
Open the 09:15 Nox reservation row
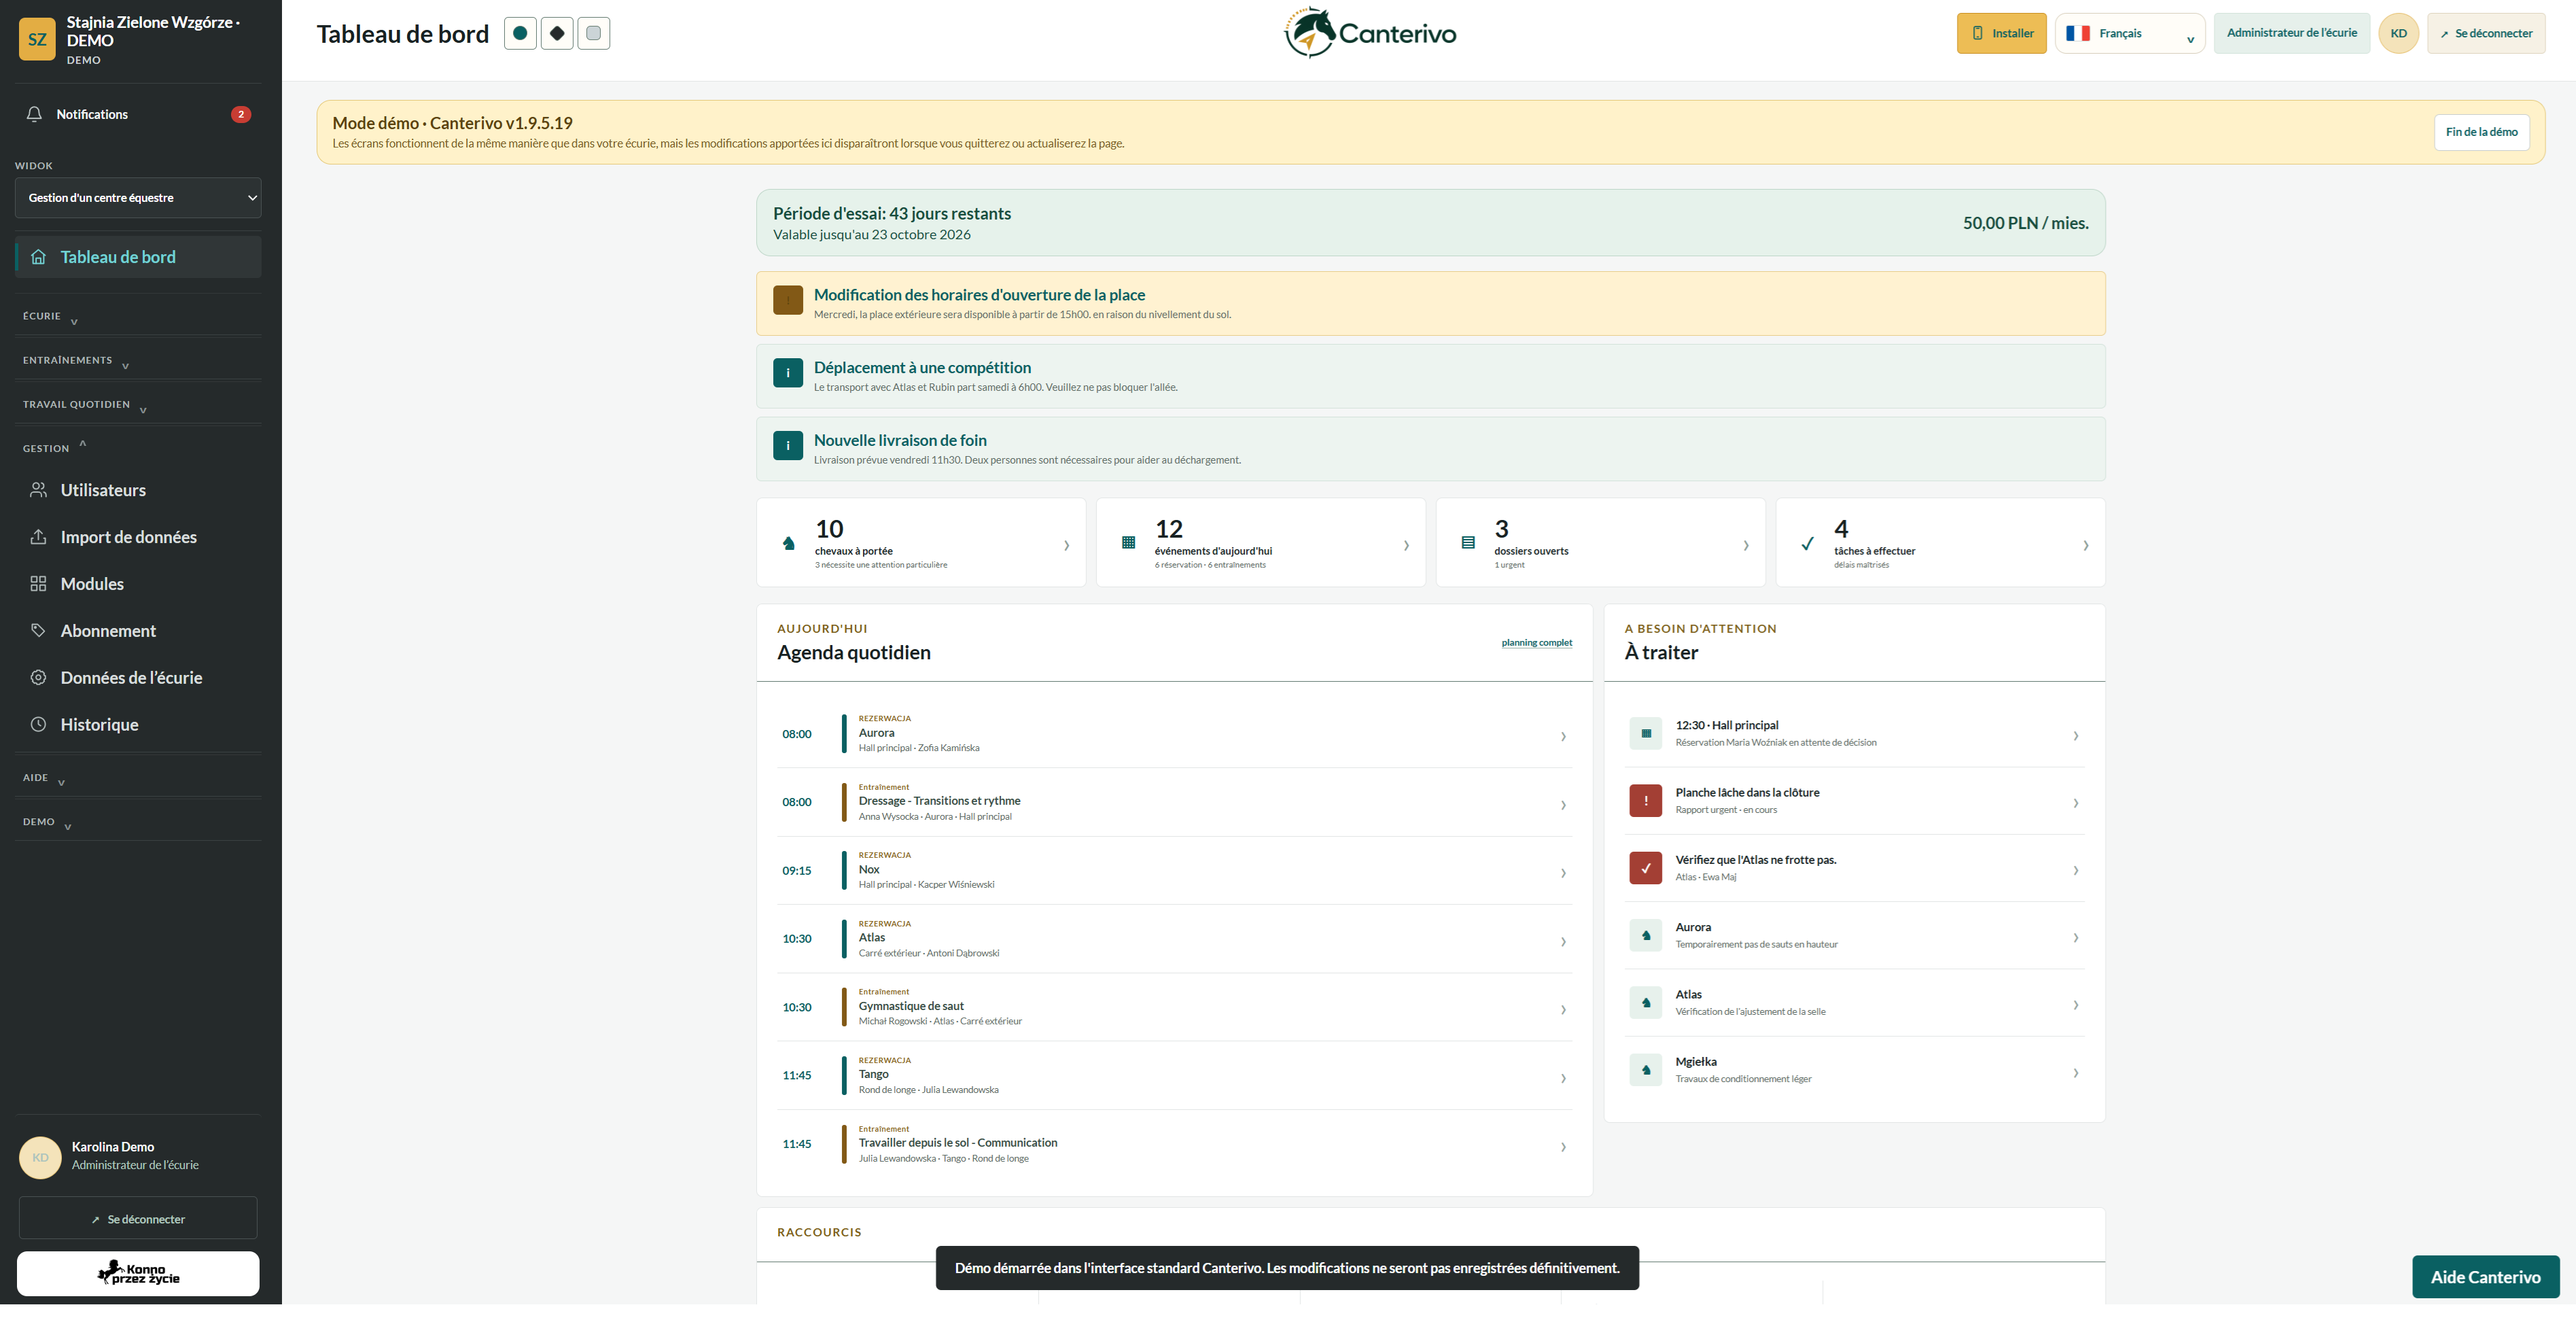(x=1174, y=870)
